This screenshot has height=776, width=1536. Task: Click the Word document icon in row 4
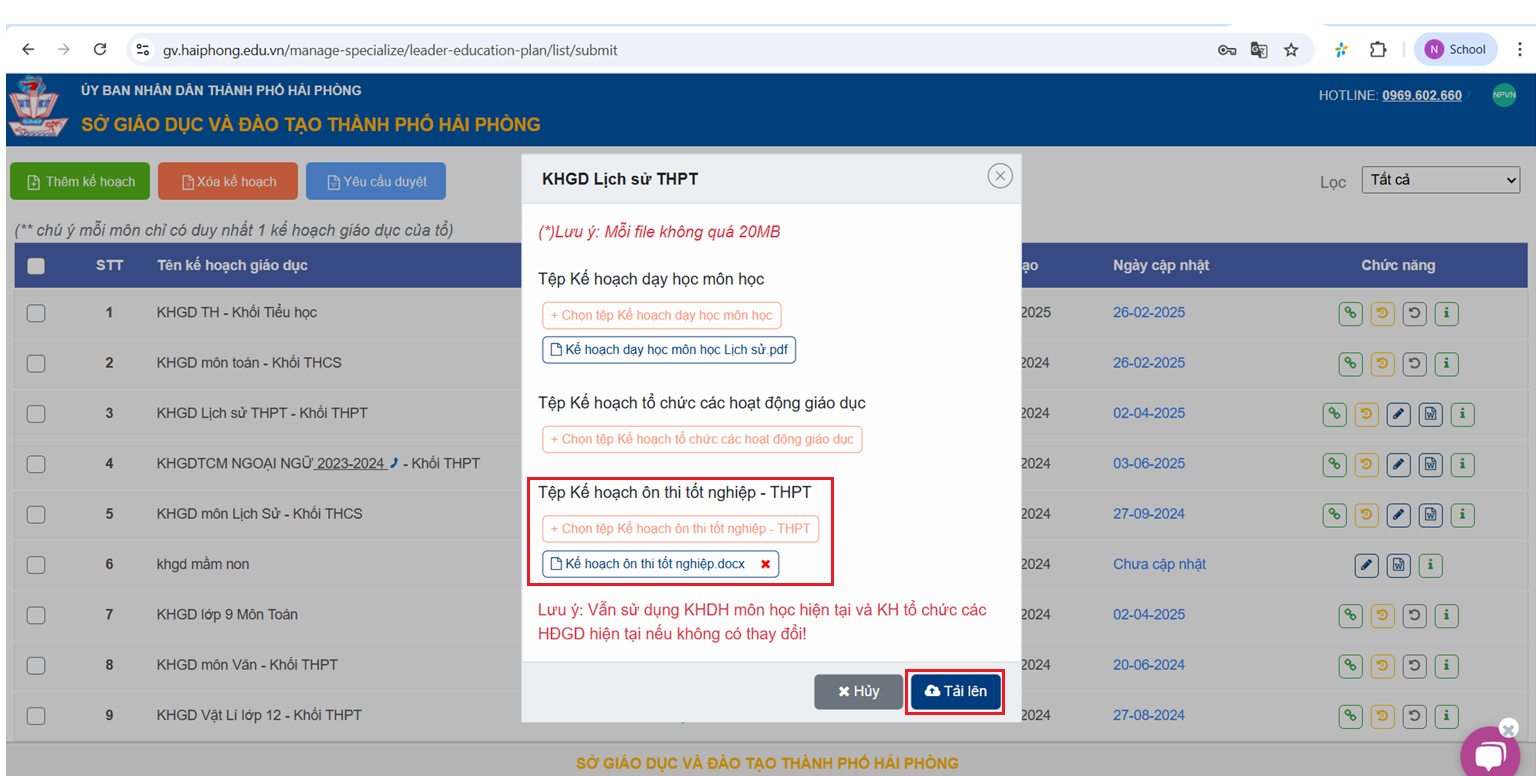(x=1430, y=464)
